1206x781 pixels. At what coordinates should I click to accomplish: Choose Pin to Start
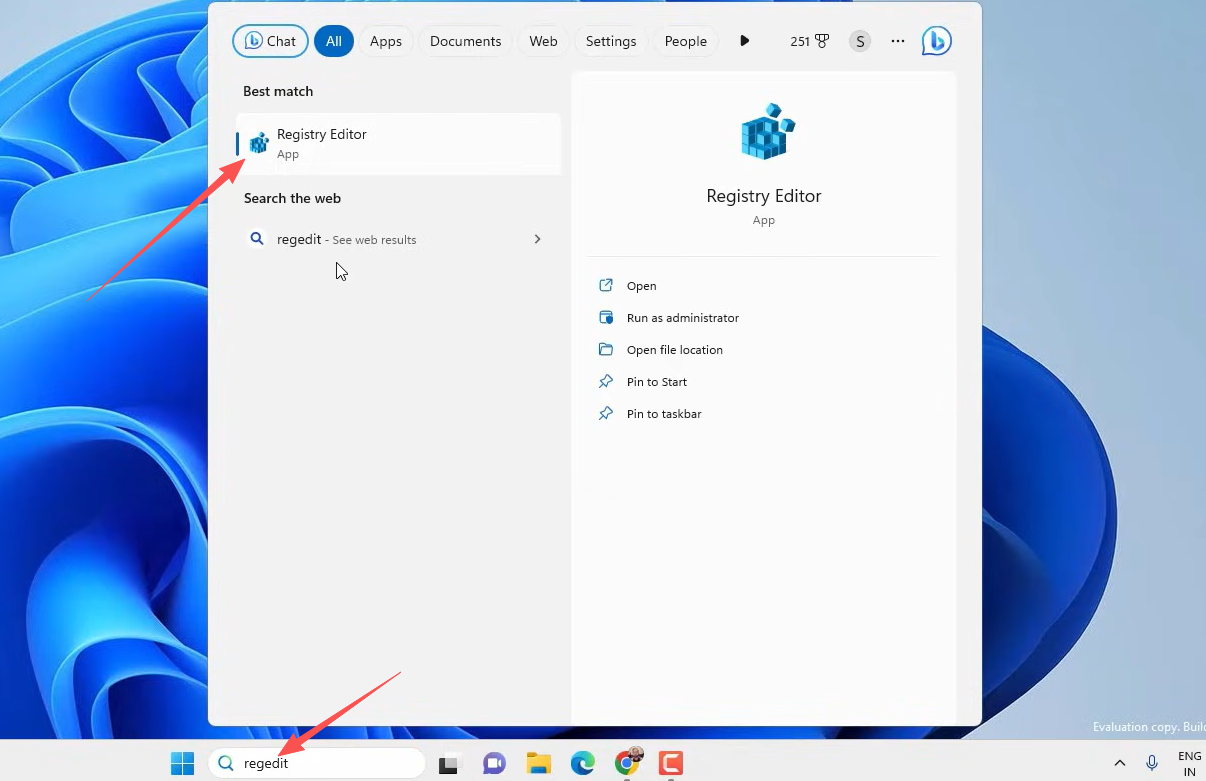(x=656, y=382)
